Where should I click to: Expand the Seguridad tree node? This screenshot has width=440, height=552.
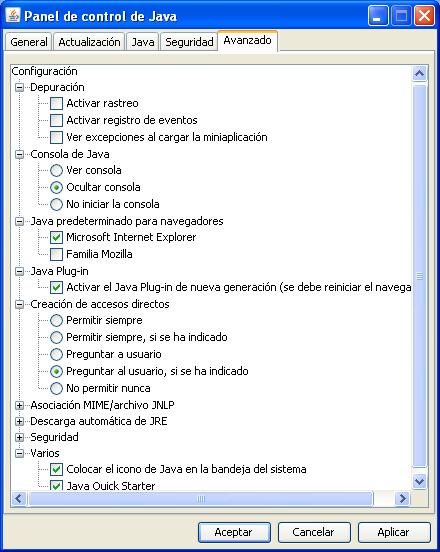click(20, 438)
